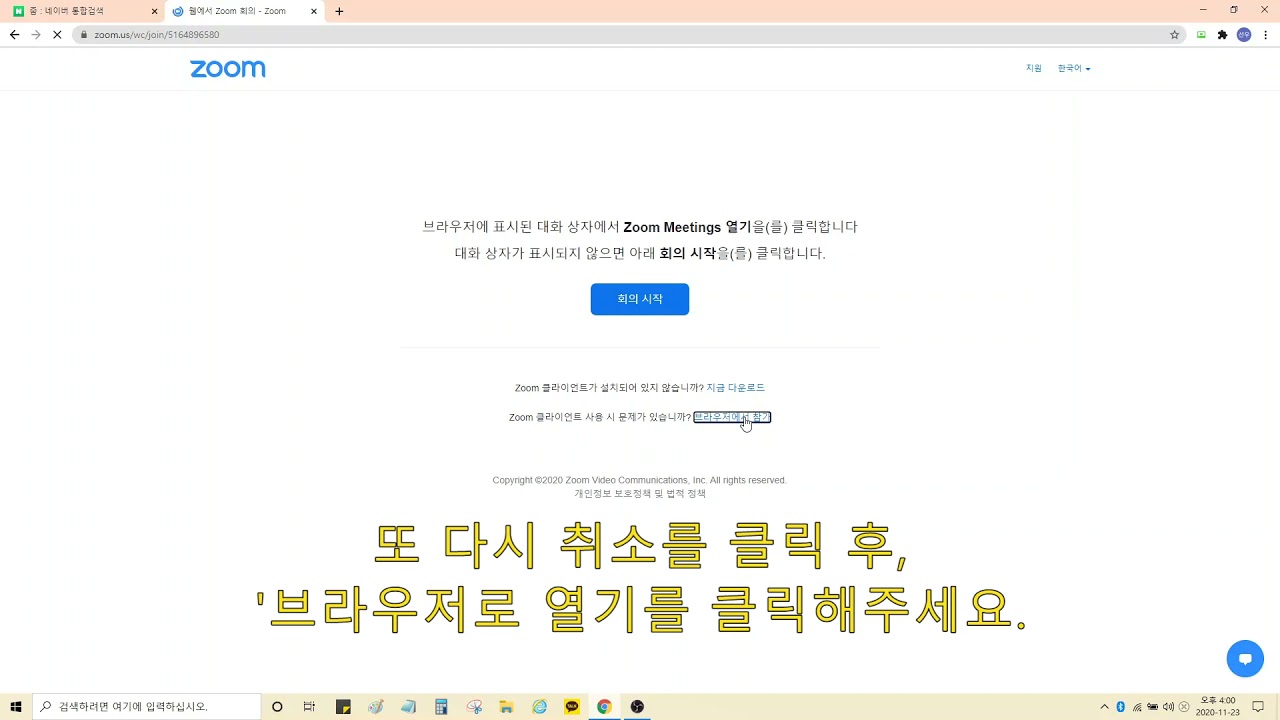Open Cortana circle icon on taskbar

coord(277,707)
